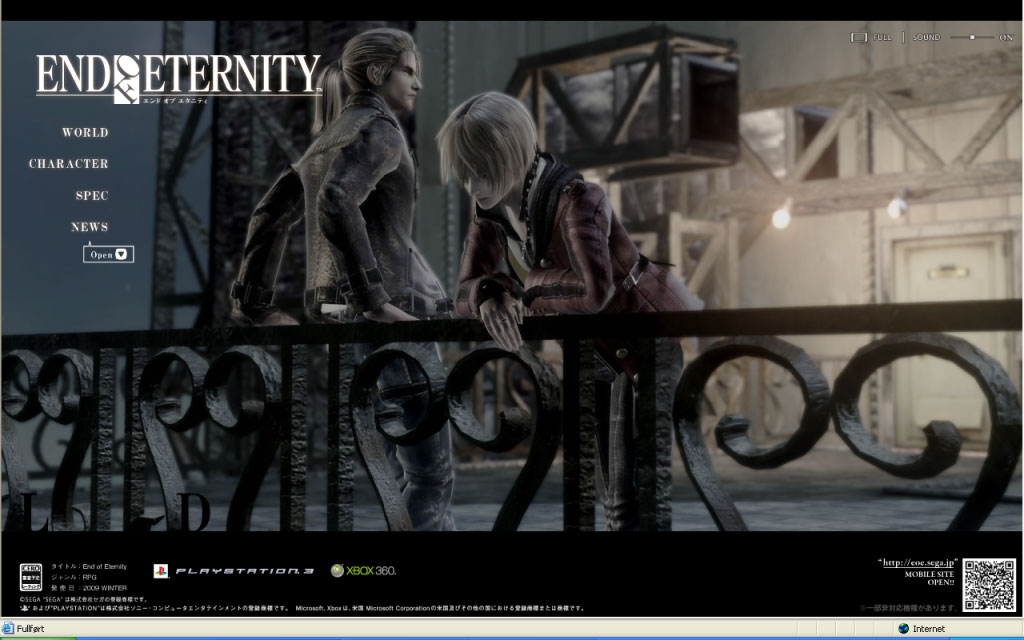
Task: Click MOBILE SITE OPEN!! text
Action: tap(929, 578)
